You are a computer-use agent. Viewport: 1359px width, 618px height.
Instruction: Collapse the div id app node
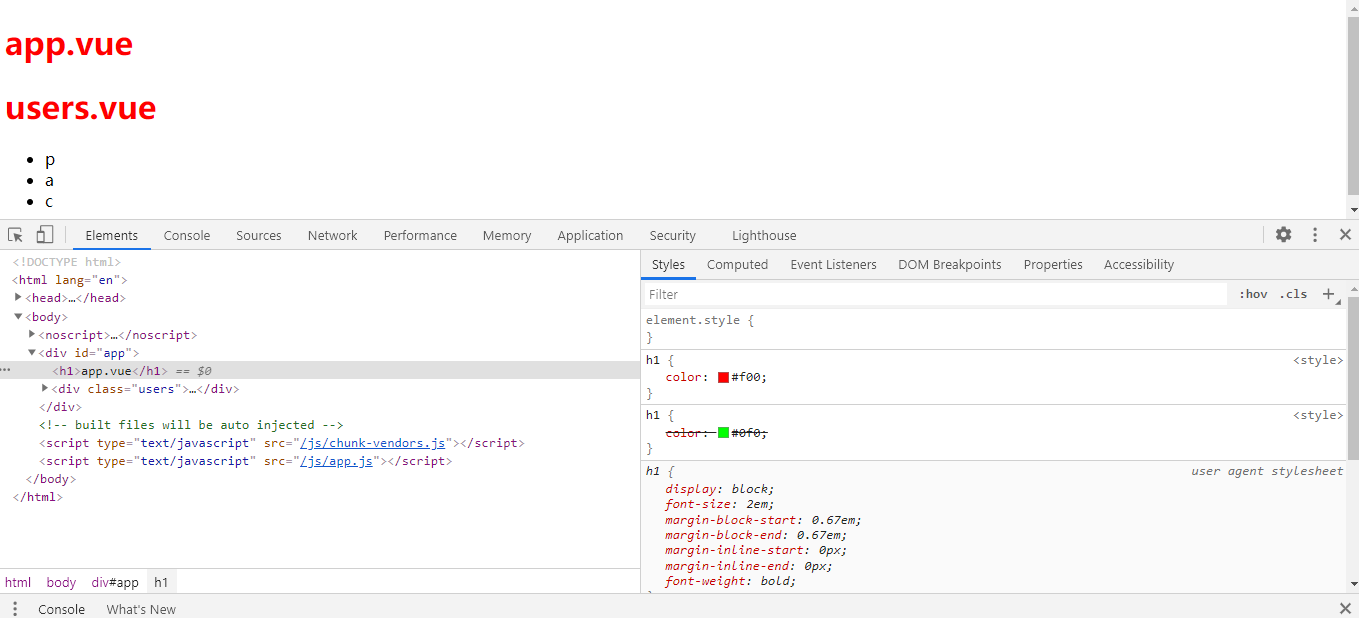coord(32,352)
